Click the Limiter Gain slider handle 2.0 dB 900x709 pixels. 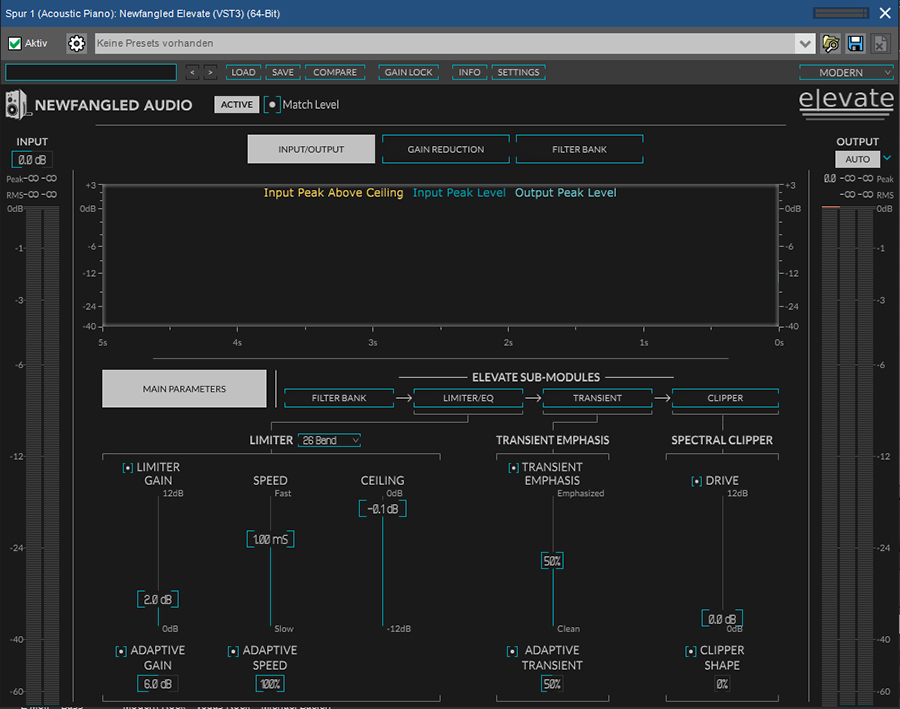click(158, 599)
